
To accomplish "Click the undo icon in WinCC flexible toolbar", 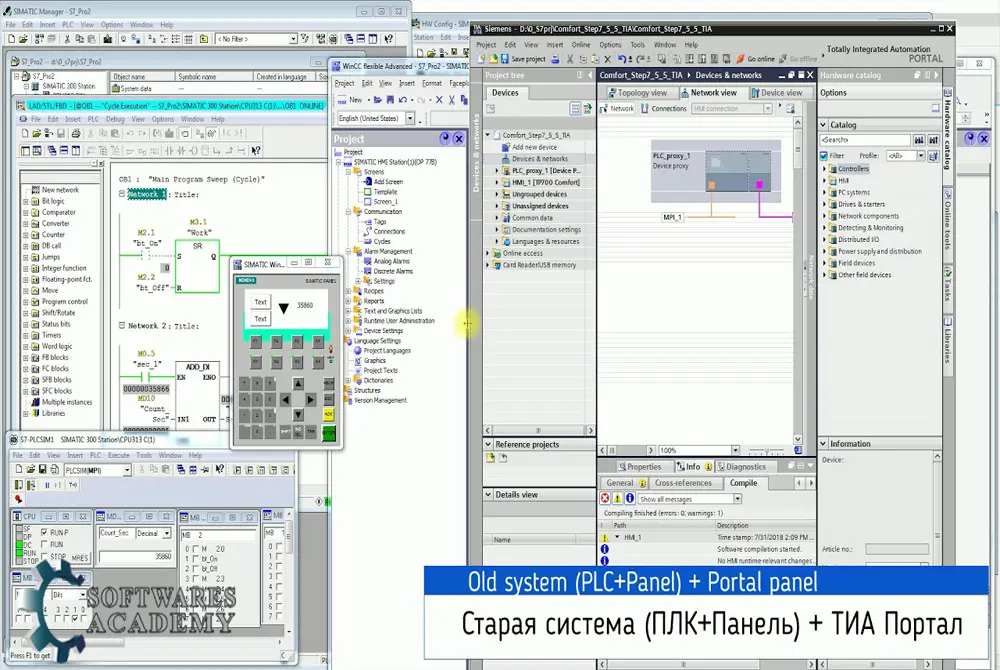I will 403,100.
